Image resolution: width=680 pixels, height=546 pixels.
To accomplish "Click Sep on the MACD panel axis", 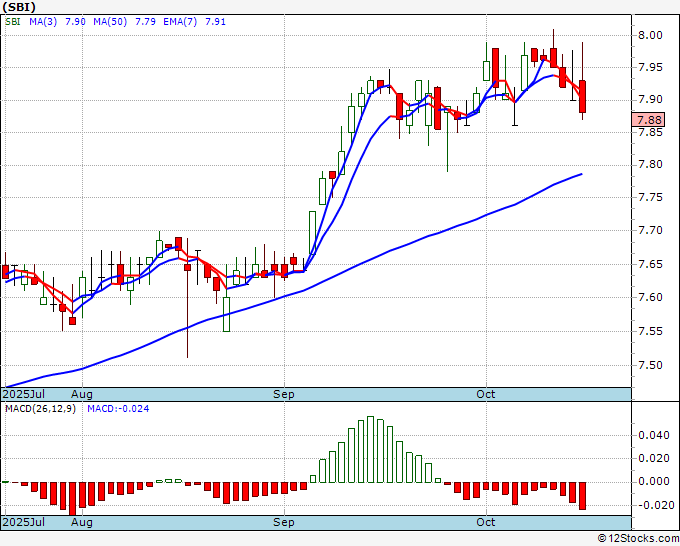I will pos(284,522).
